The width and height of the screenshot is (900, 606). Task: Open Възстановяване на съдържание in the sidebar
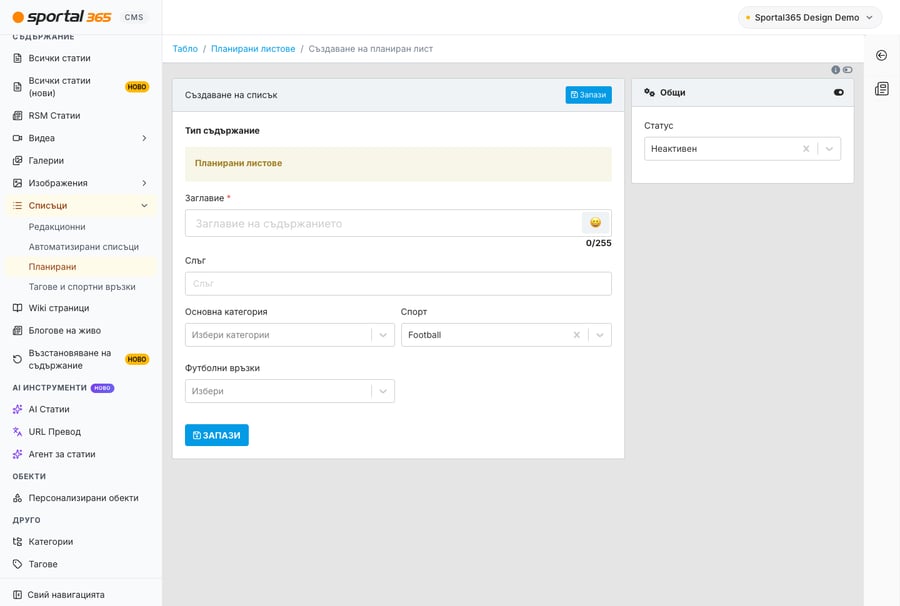tap(80, 359)
